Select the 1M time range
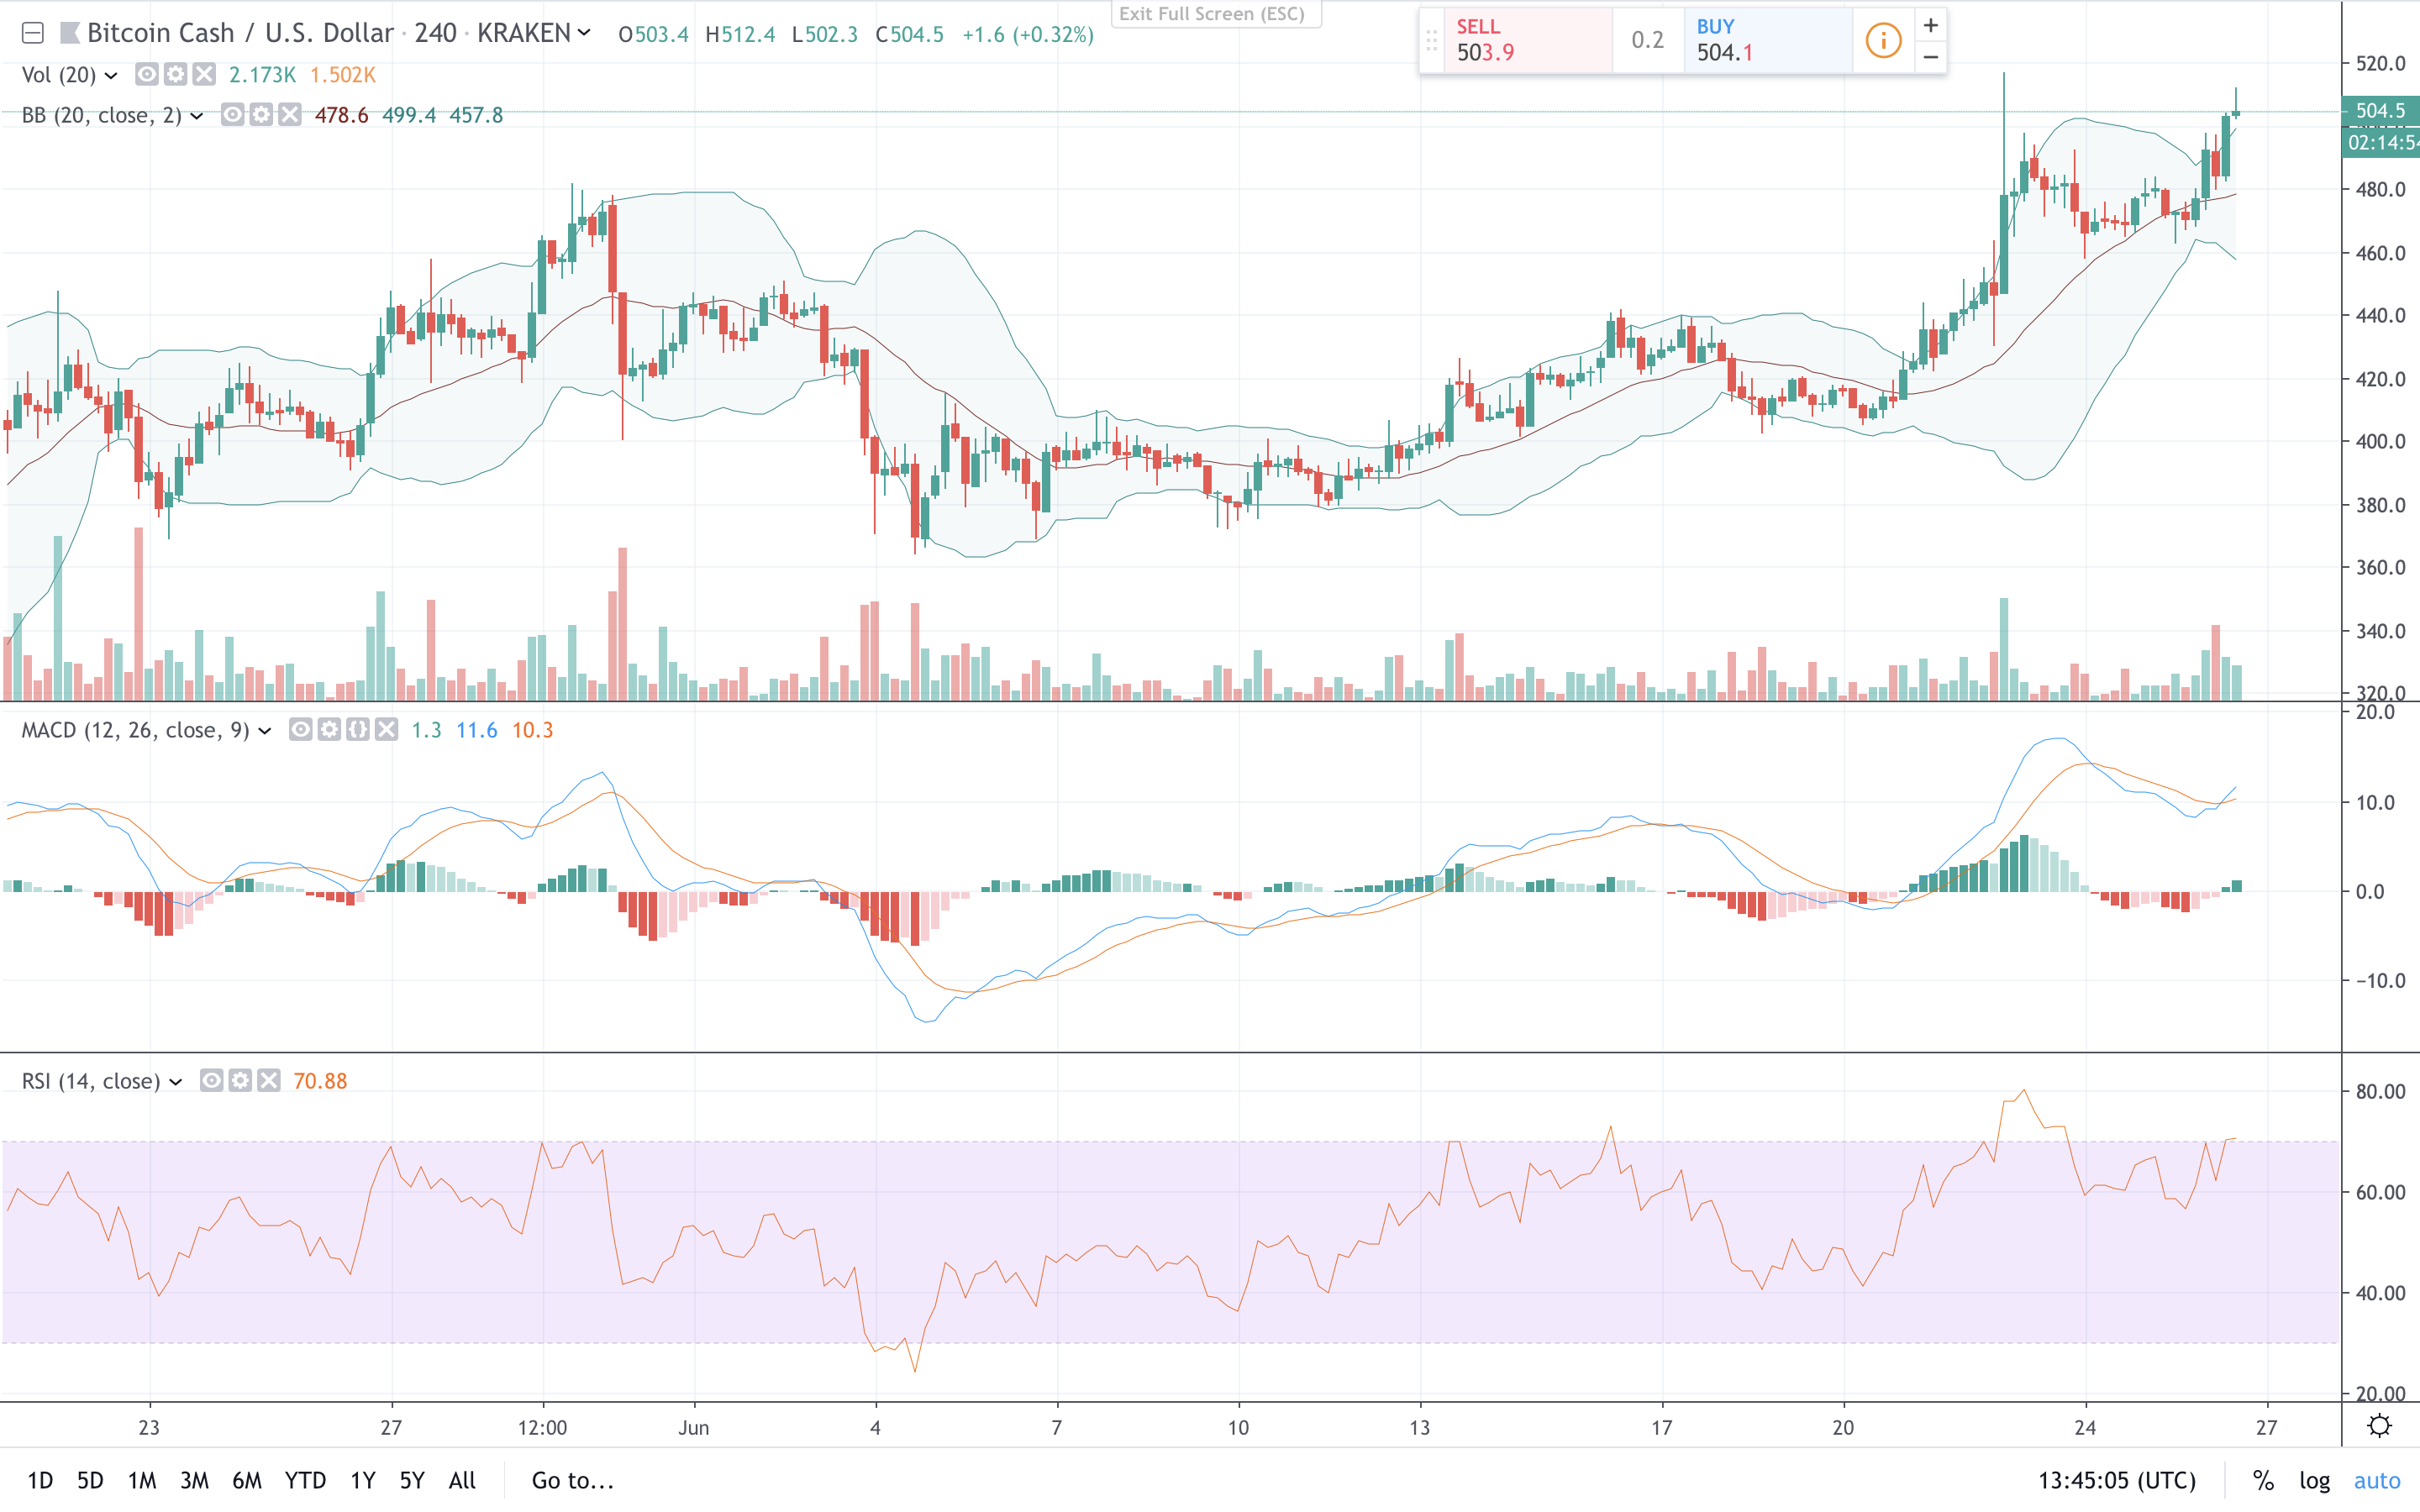Viewport: 2420px width, 1512px height. click(142, 1481)
